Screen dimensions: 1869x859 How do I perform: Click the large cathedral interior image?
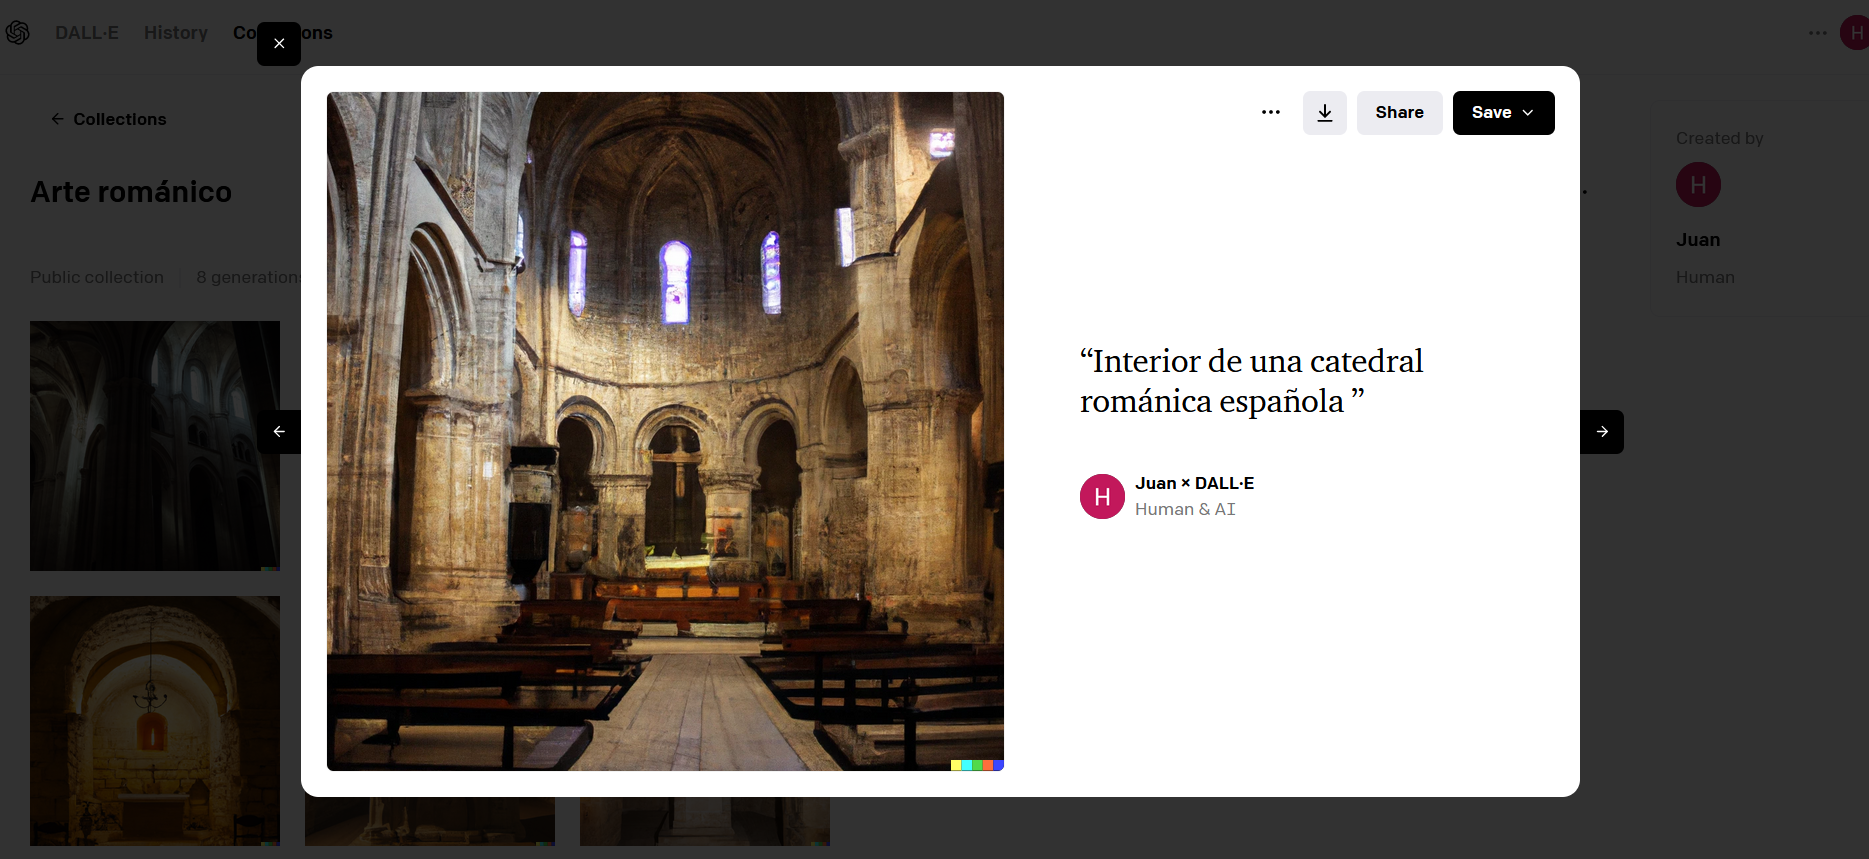click(665, 431)
